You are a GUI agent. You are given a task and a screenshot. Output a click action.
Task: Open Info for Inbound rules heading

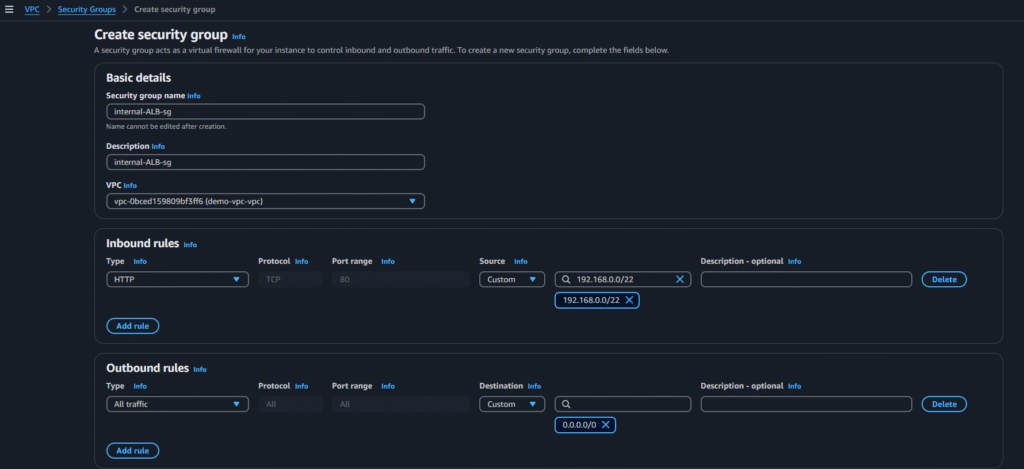[x=190, y=245]
